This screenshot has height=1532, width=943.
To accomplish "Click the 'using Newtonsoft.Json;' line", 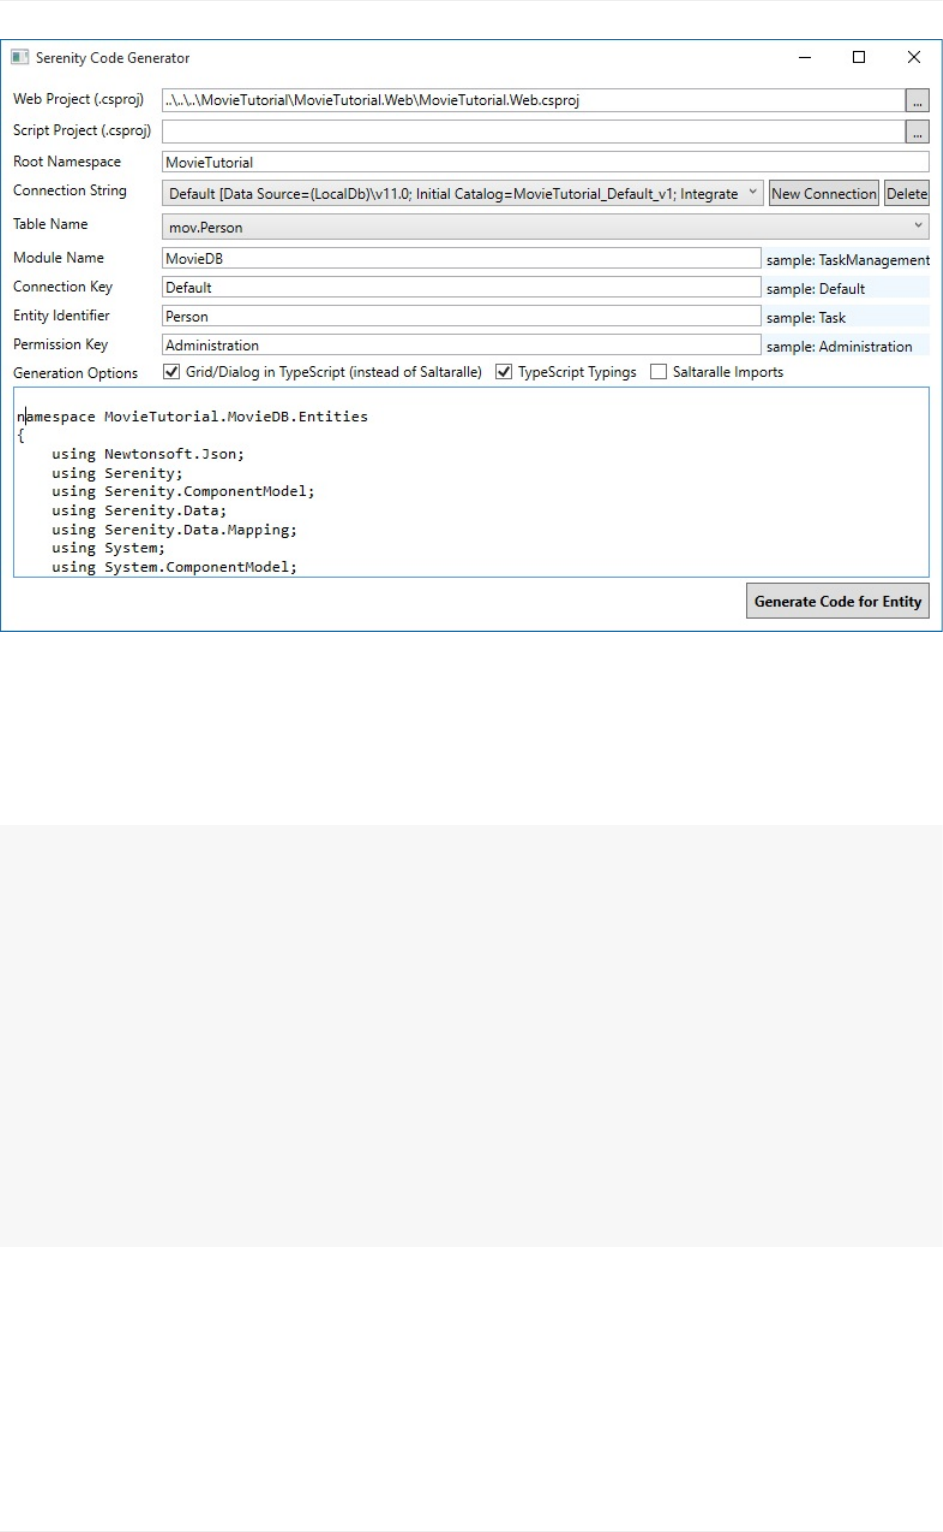I will (x=148, y=454).
